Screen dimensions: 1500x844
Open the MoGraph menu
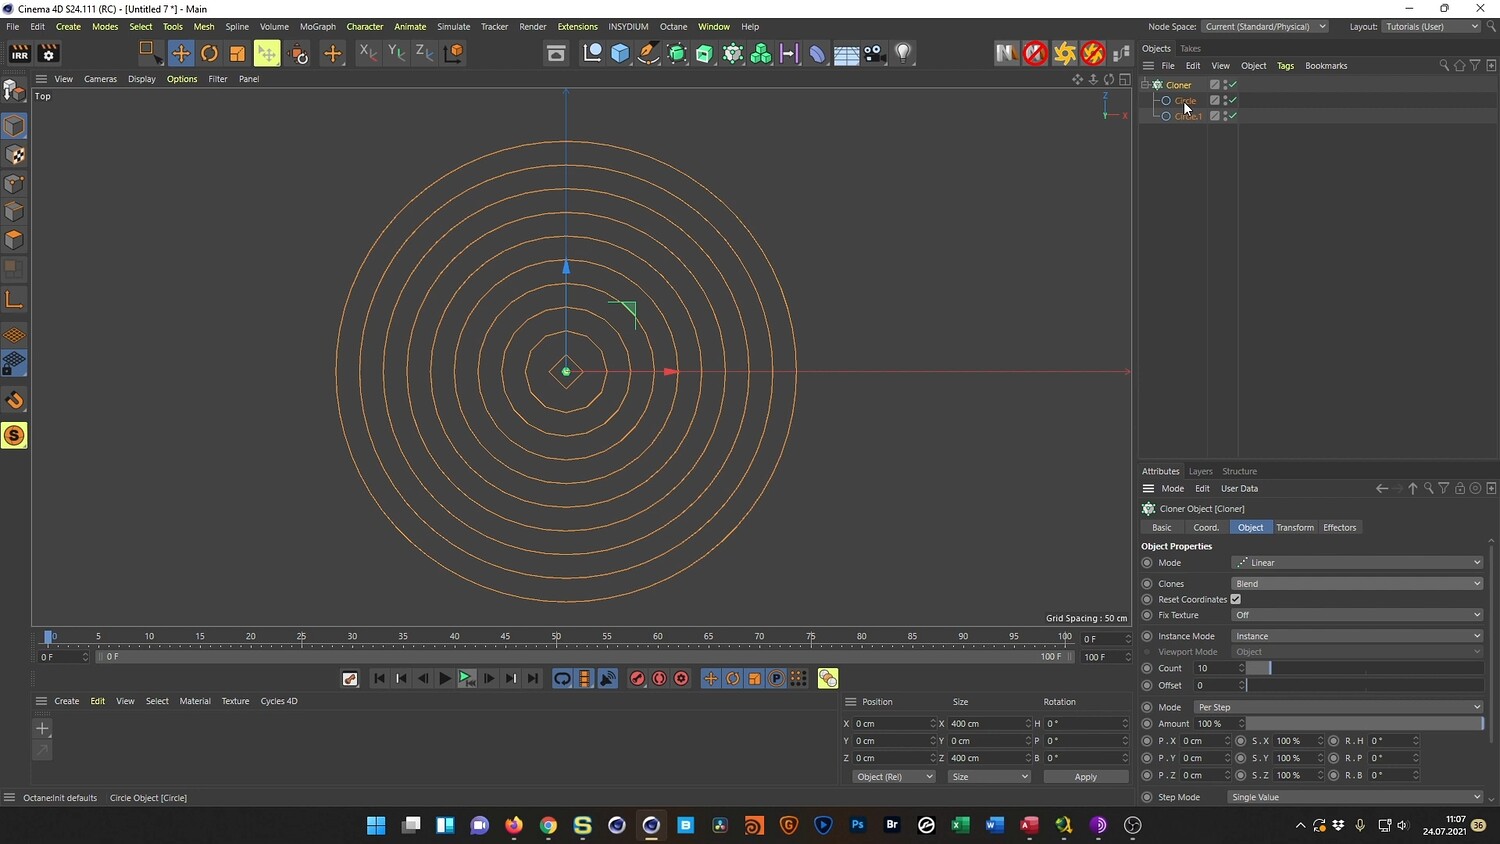[317, 27]
